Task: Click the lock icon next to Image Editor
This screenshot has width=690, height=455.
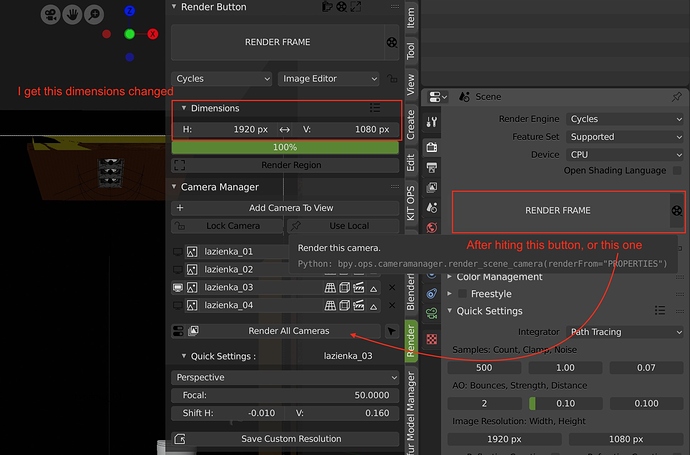Action: [x=392, y=79]
